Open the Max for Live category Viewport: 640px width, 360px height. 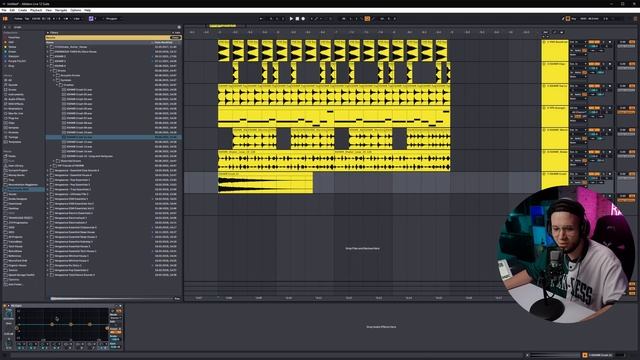tap(16, 113)
